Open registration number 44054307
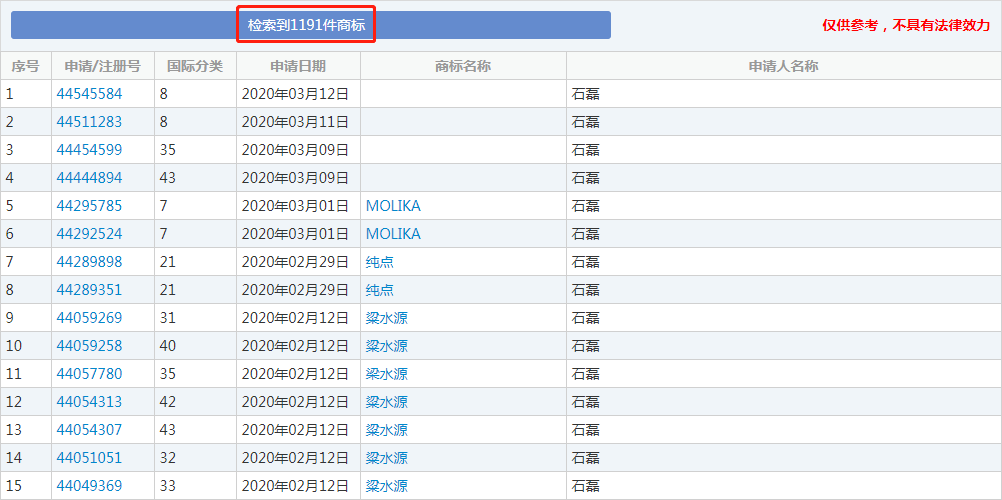 [89, 430]
